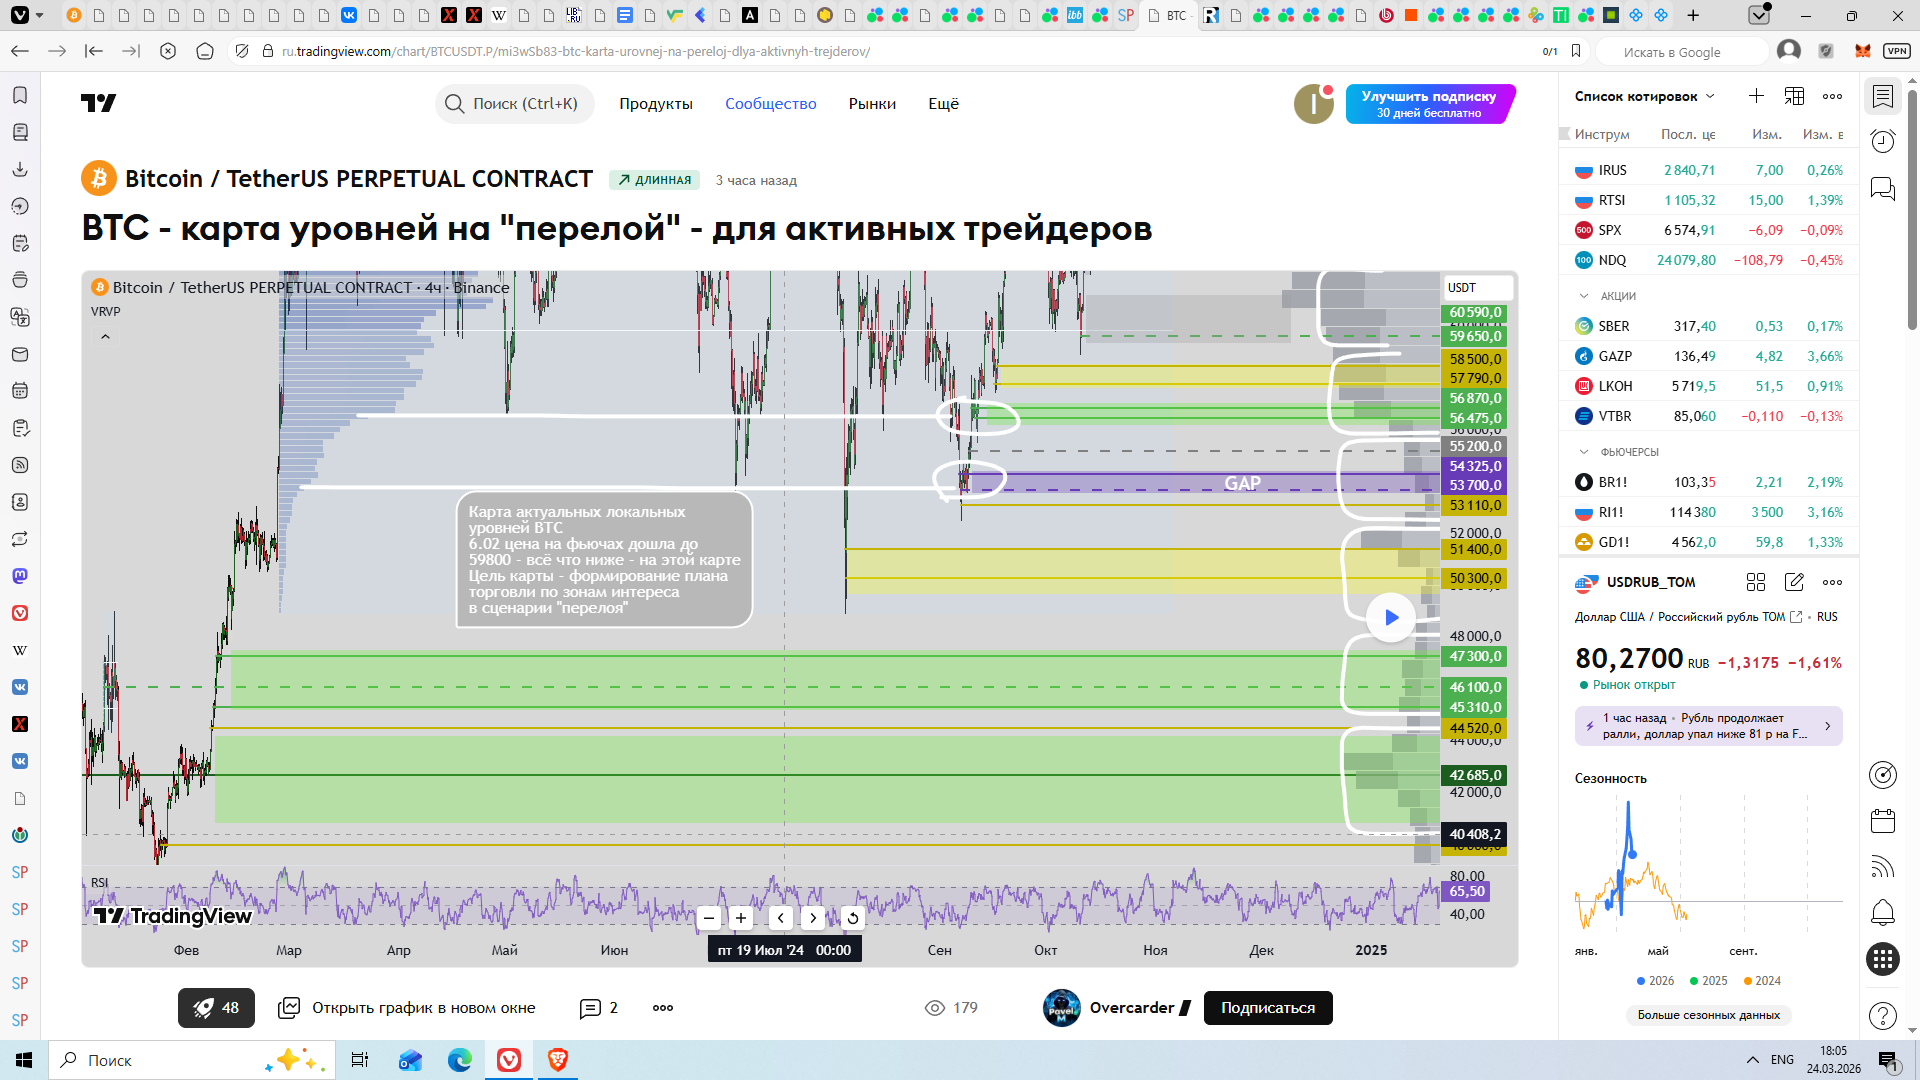Collapse the ФЬЮЧЕРСЫ watchlist section
This screenshot has height=1080, width=1920.
(x=1584, y=452)
